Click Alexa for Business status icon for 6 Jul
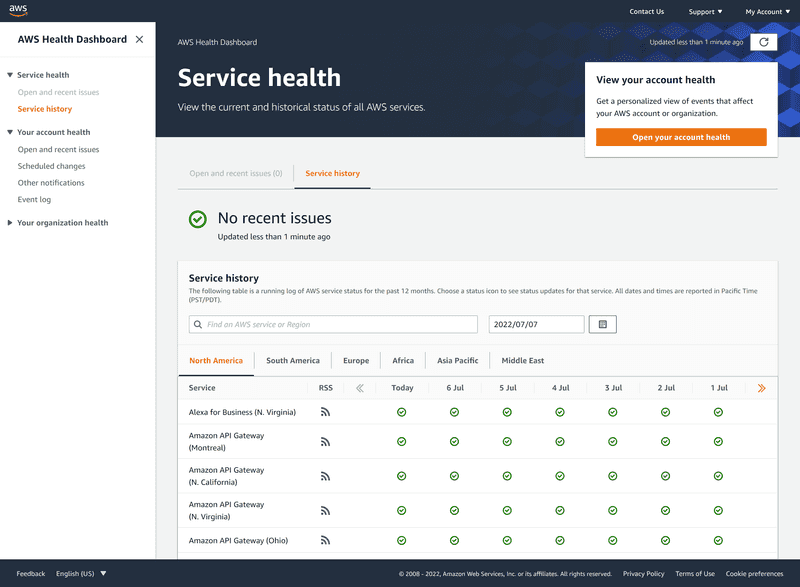Viewport: 800px width, 587px height. pos(454,412)
